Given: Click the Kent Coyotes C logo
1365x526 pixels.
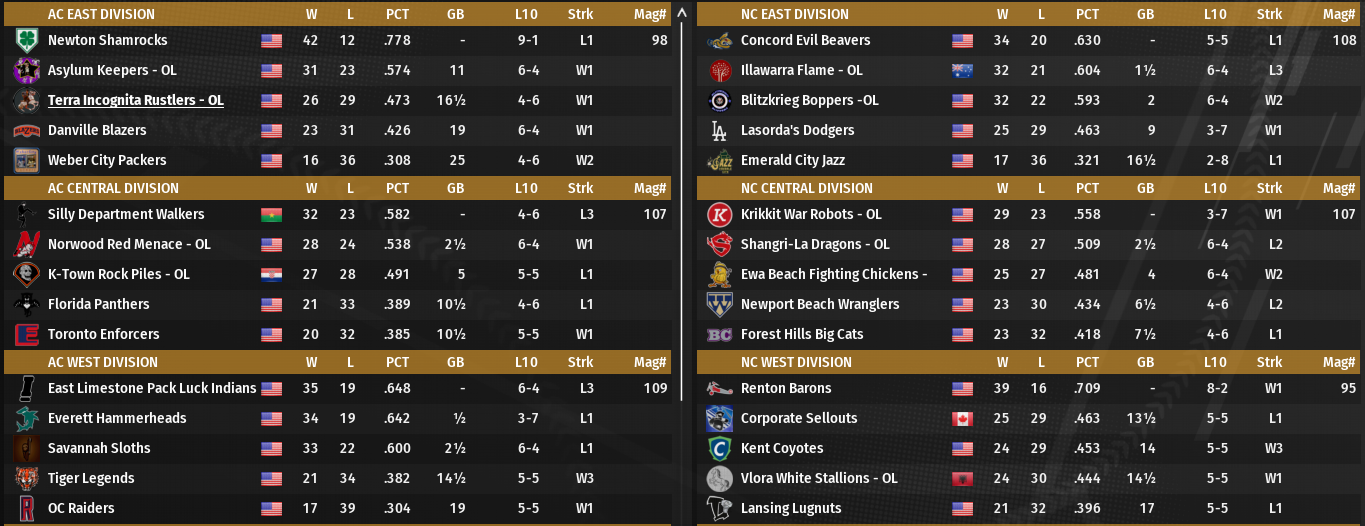Looking at the screenshot, I should coord(719,448).
